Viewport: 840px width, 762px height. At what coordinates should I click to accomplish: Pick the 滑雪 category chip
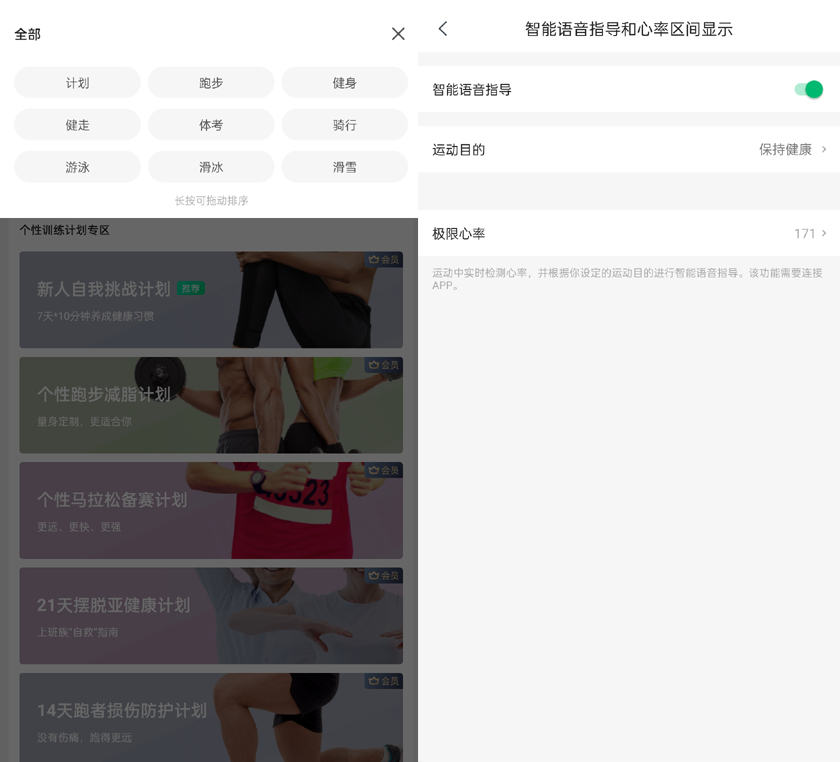(x=344, y=167)
